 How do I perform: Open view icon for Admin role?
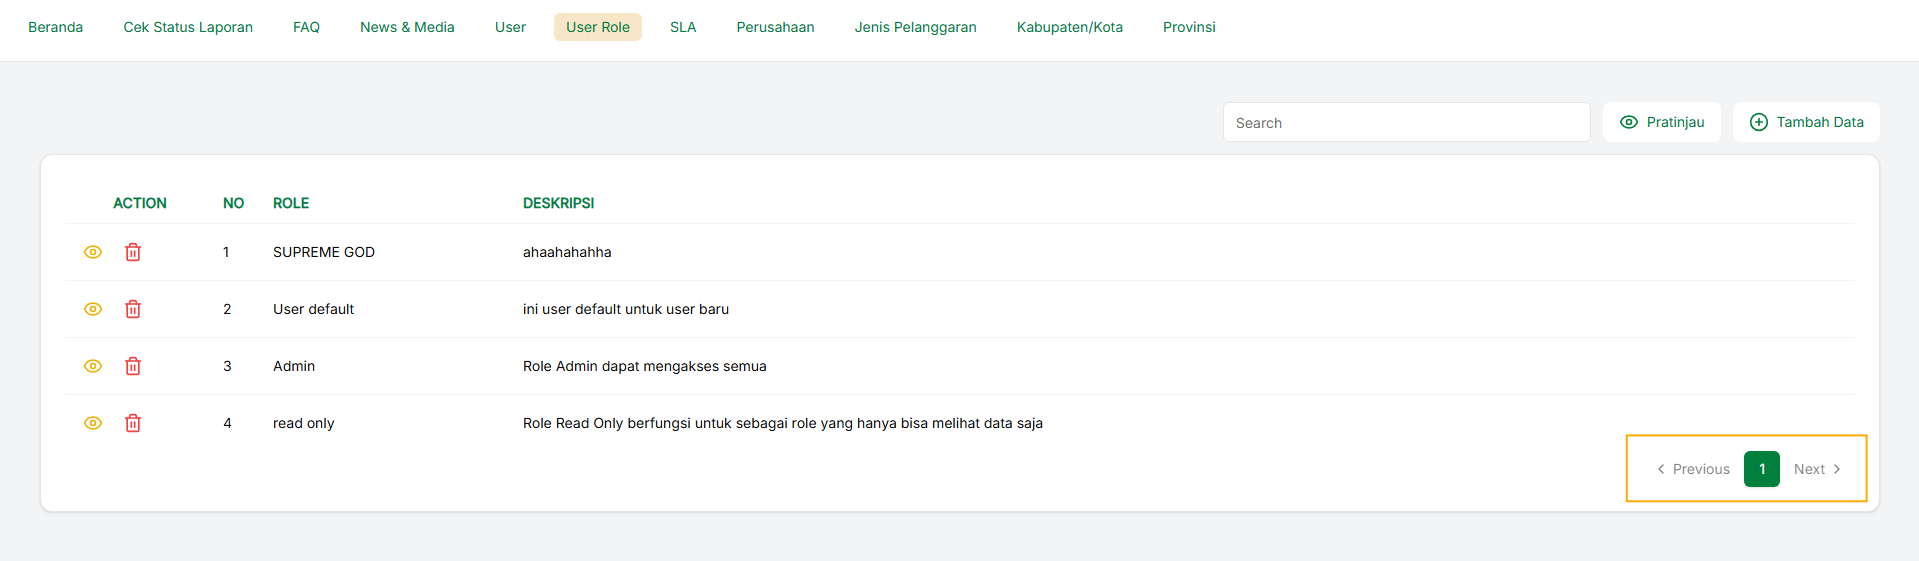pos(93,366)
